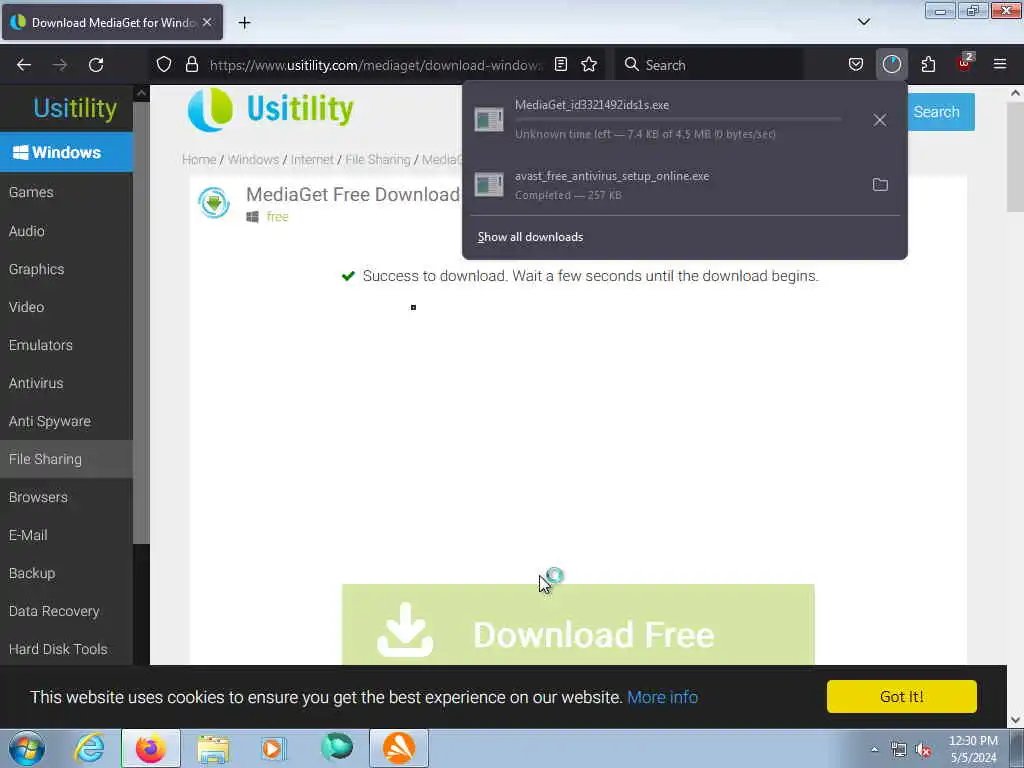Click the Windows breadcrumb link

point(253,159)
